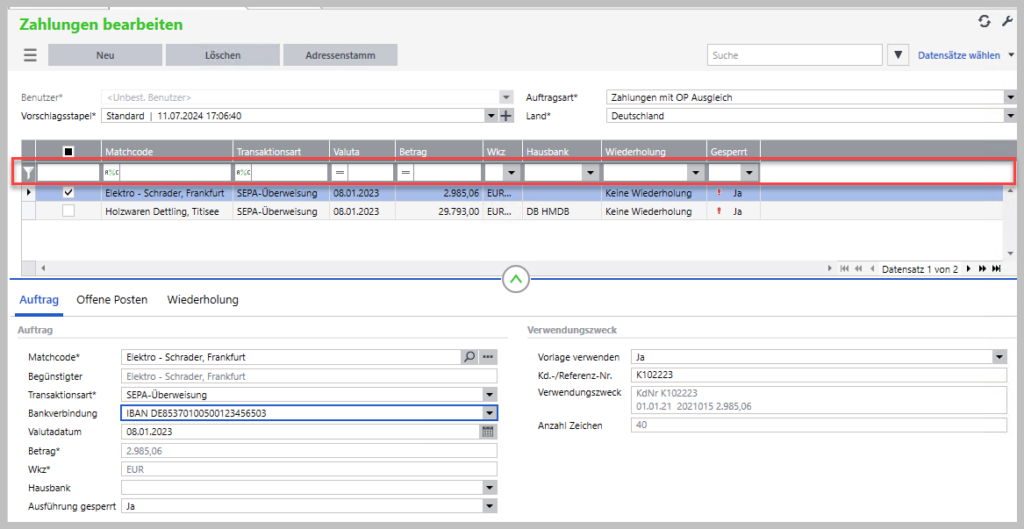This screenshot has height=529, width=1024.
Task: Click the three-dots button next to Matchcode
Action: [488, 356]
